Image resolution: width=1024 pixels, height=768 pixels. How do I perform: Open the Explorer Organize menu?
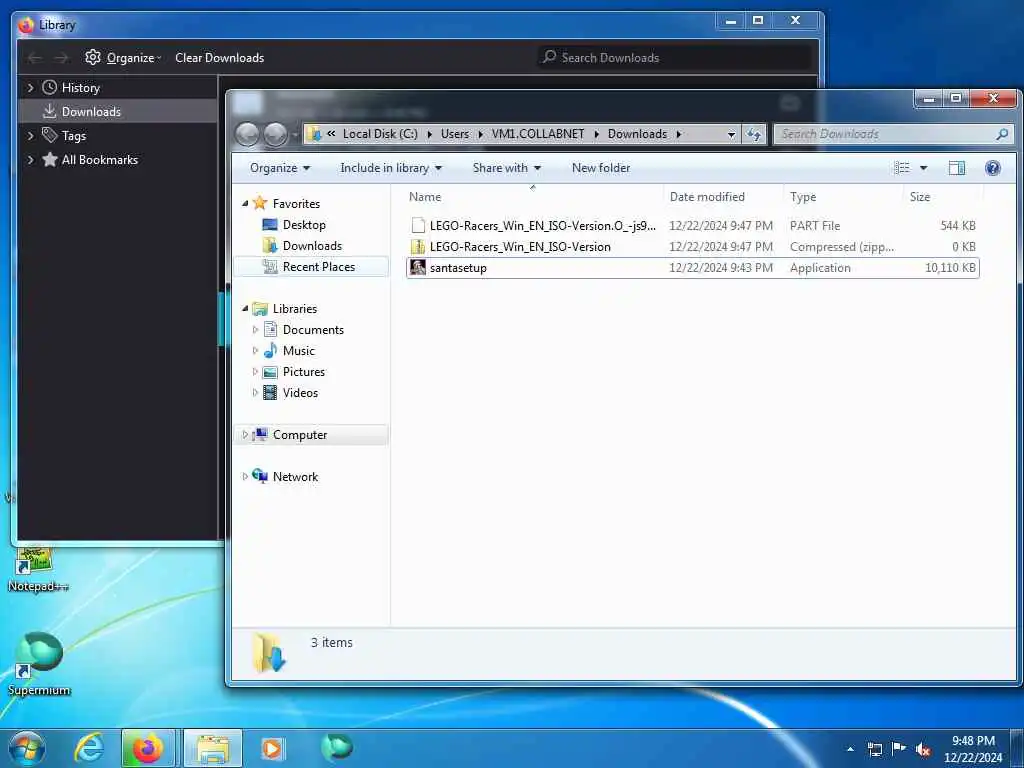point(280,168)
